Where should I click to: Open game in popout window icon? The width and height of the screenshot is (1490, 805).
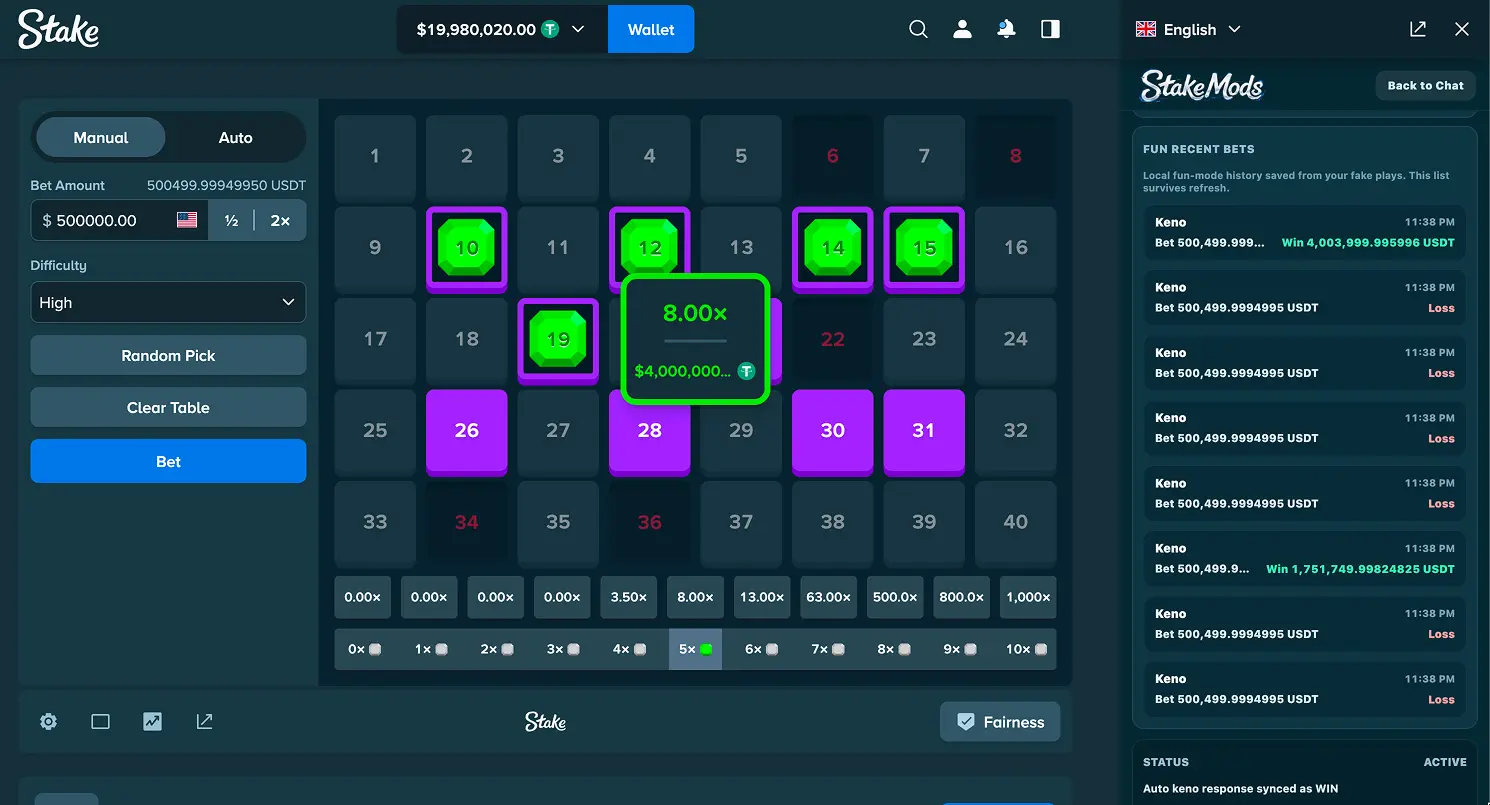(x=204, y=721)
